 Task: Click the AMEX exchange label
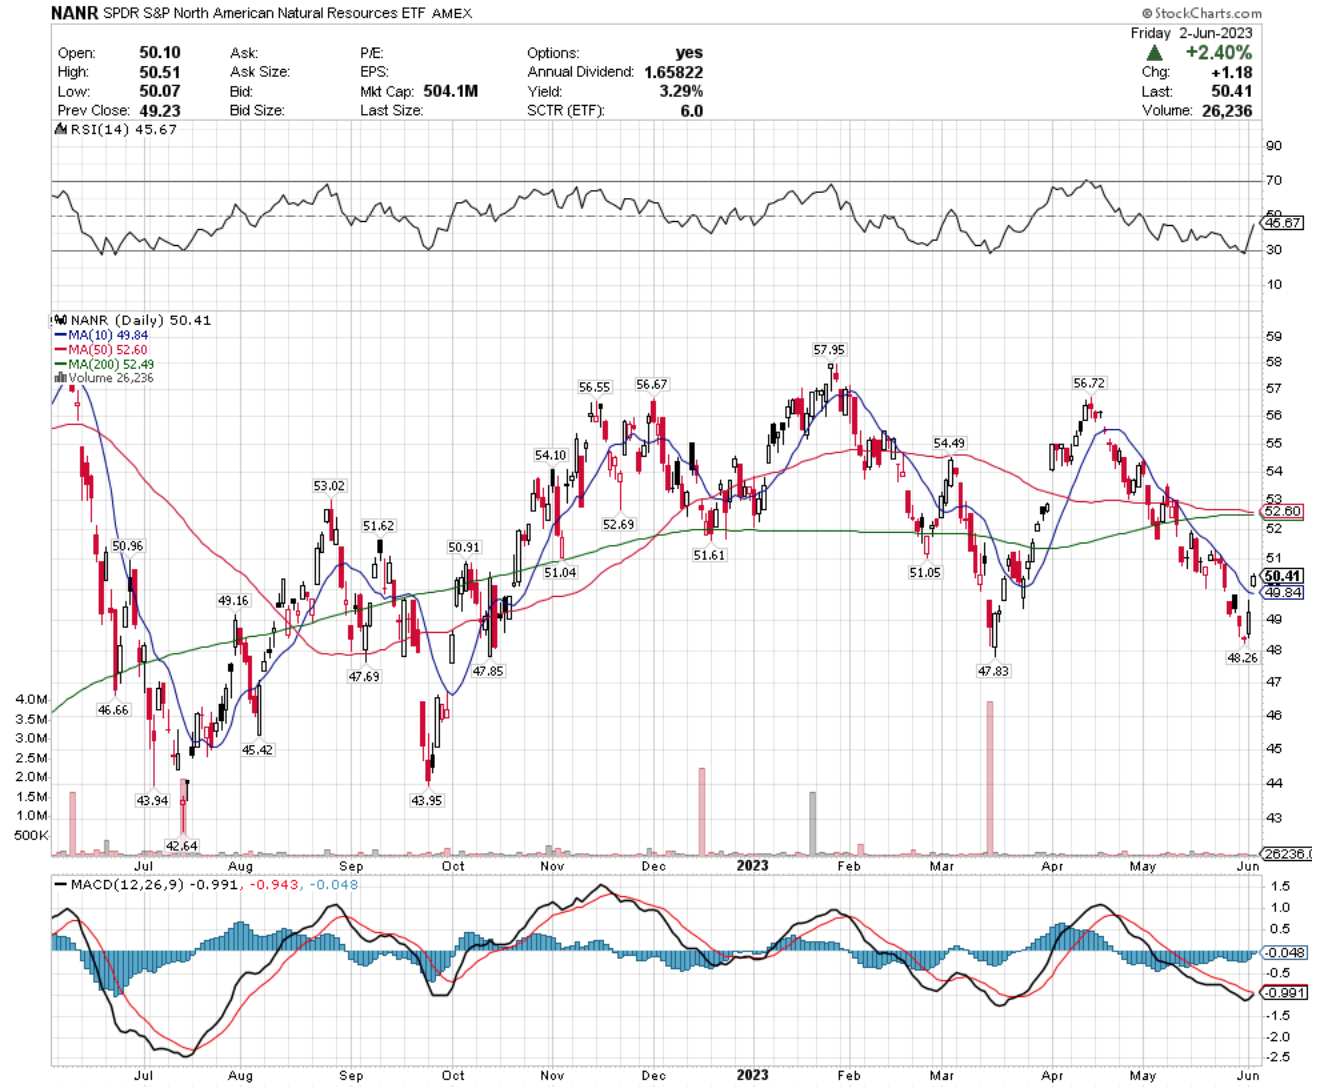click(x=452, y=14)
